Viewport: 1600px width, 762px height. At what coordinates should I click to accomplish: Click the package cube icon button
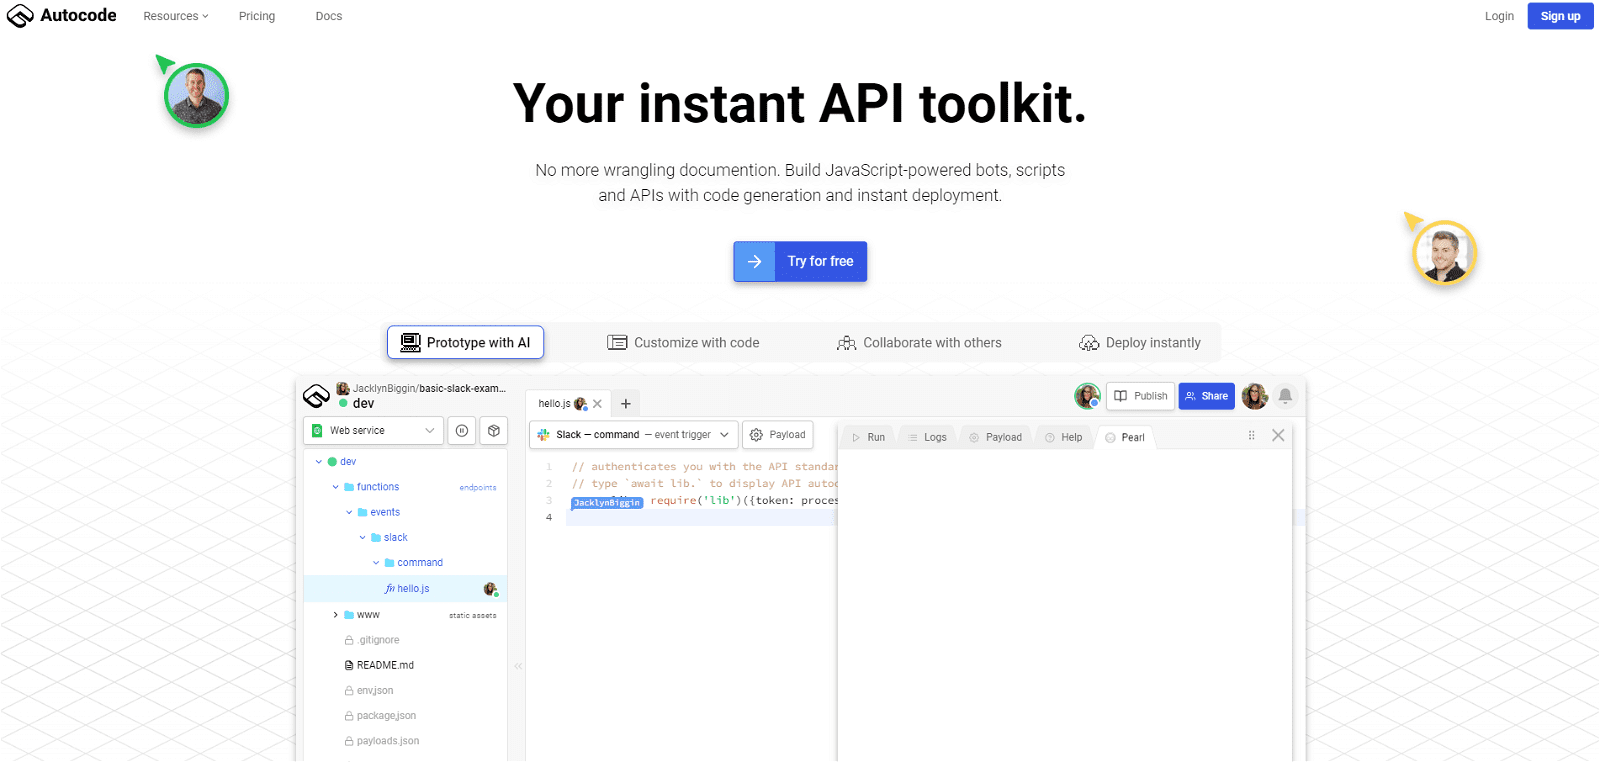point(494,431)
